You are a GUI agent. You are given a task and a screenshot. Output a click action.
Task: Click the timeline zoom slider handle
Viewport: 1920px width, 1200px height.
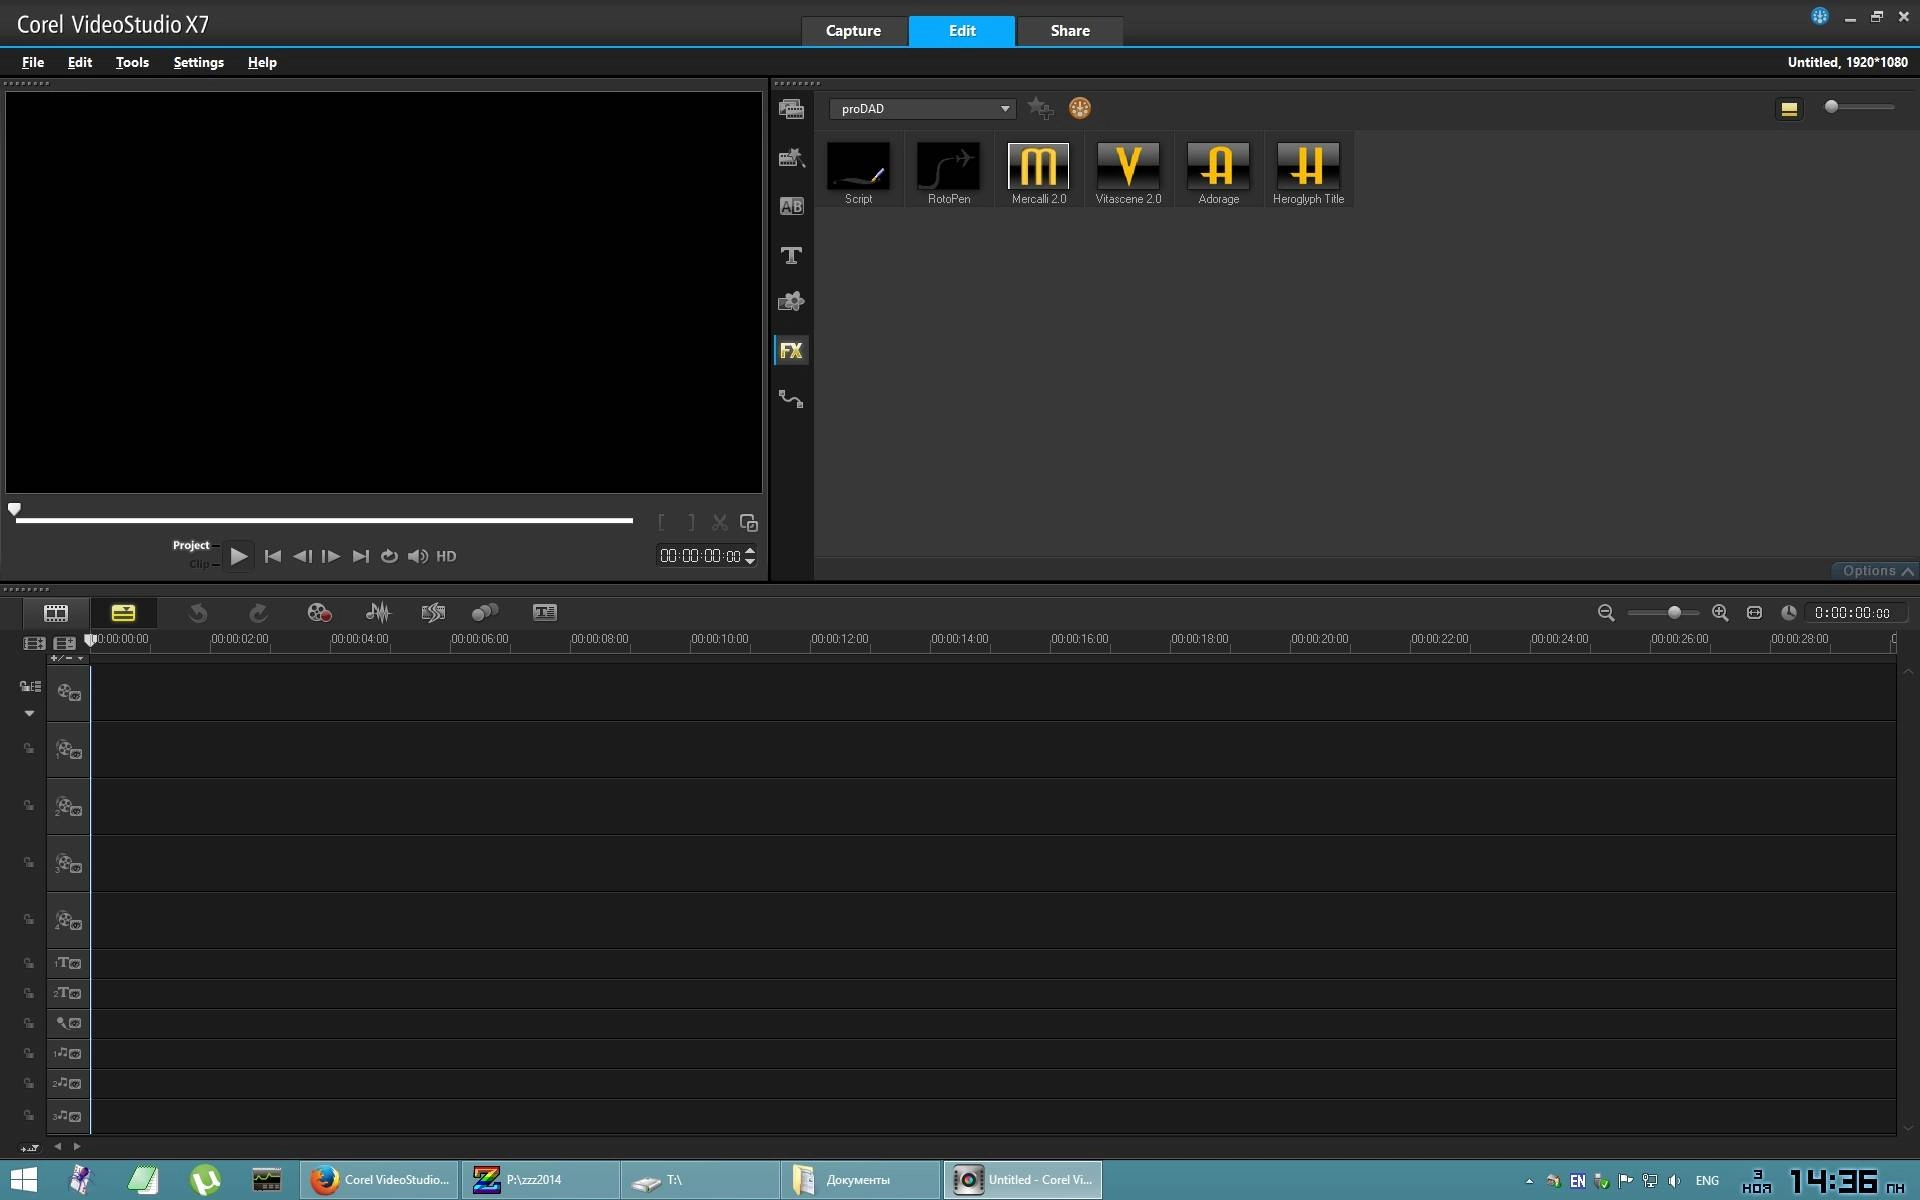coord(1674,612)
